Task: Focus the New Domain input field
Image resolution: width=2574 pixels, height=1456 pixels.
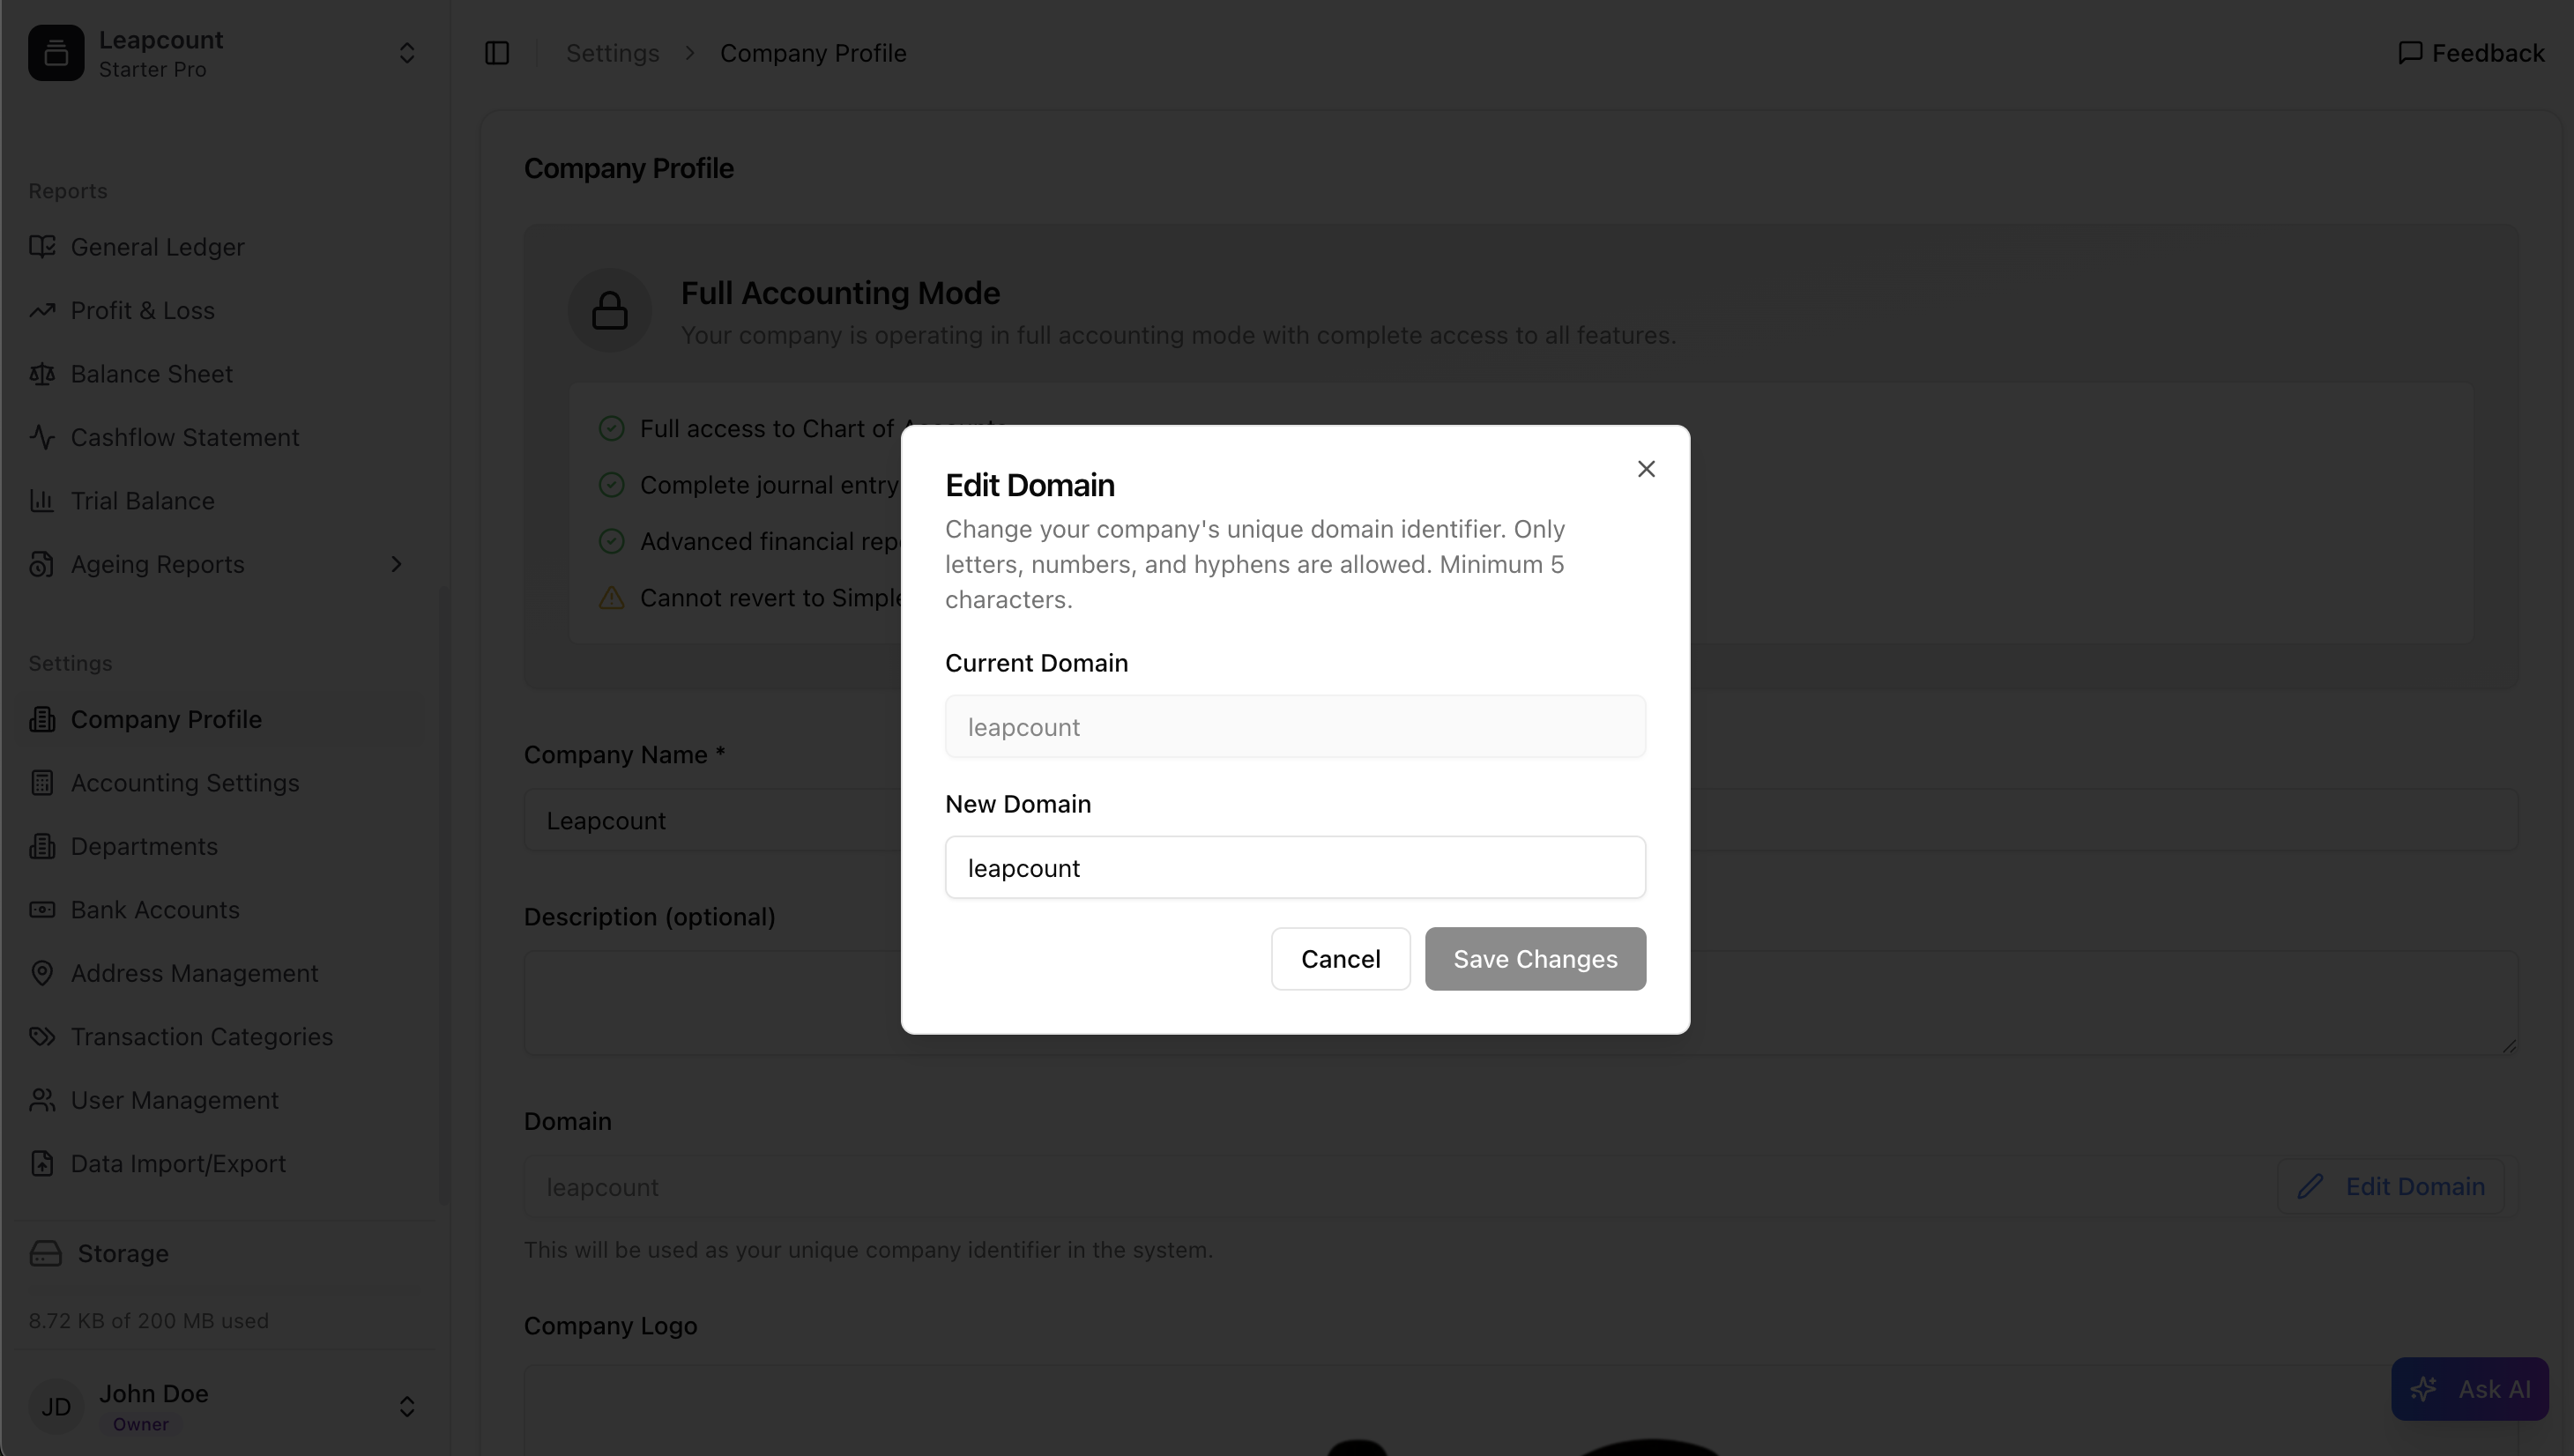Action: (1295, 867)
